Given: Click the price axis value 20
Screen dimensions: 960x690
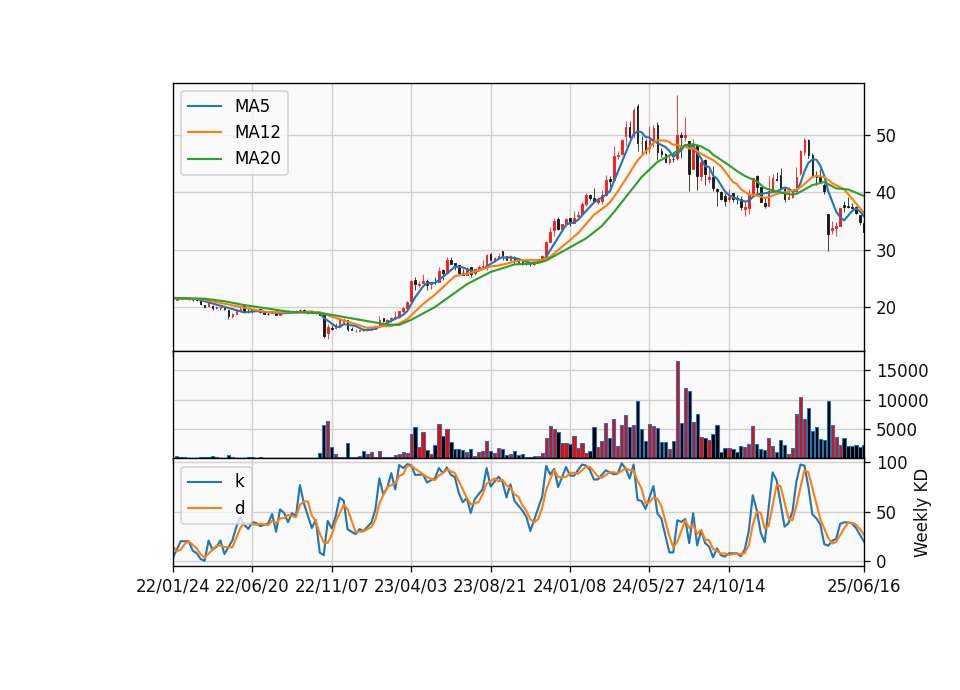Looking at the screenshot, I should [885, 308].
